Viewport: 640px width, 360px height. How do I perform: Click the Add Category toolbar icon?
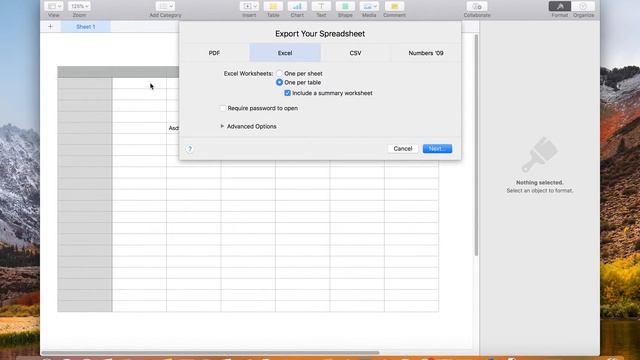pos(165,7)
